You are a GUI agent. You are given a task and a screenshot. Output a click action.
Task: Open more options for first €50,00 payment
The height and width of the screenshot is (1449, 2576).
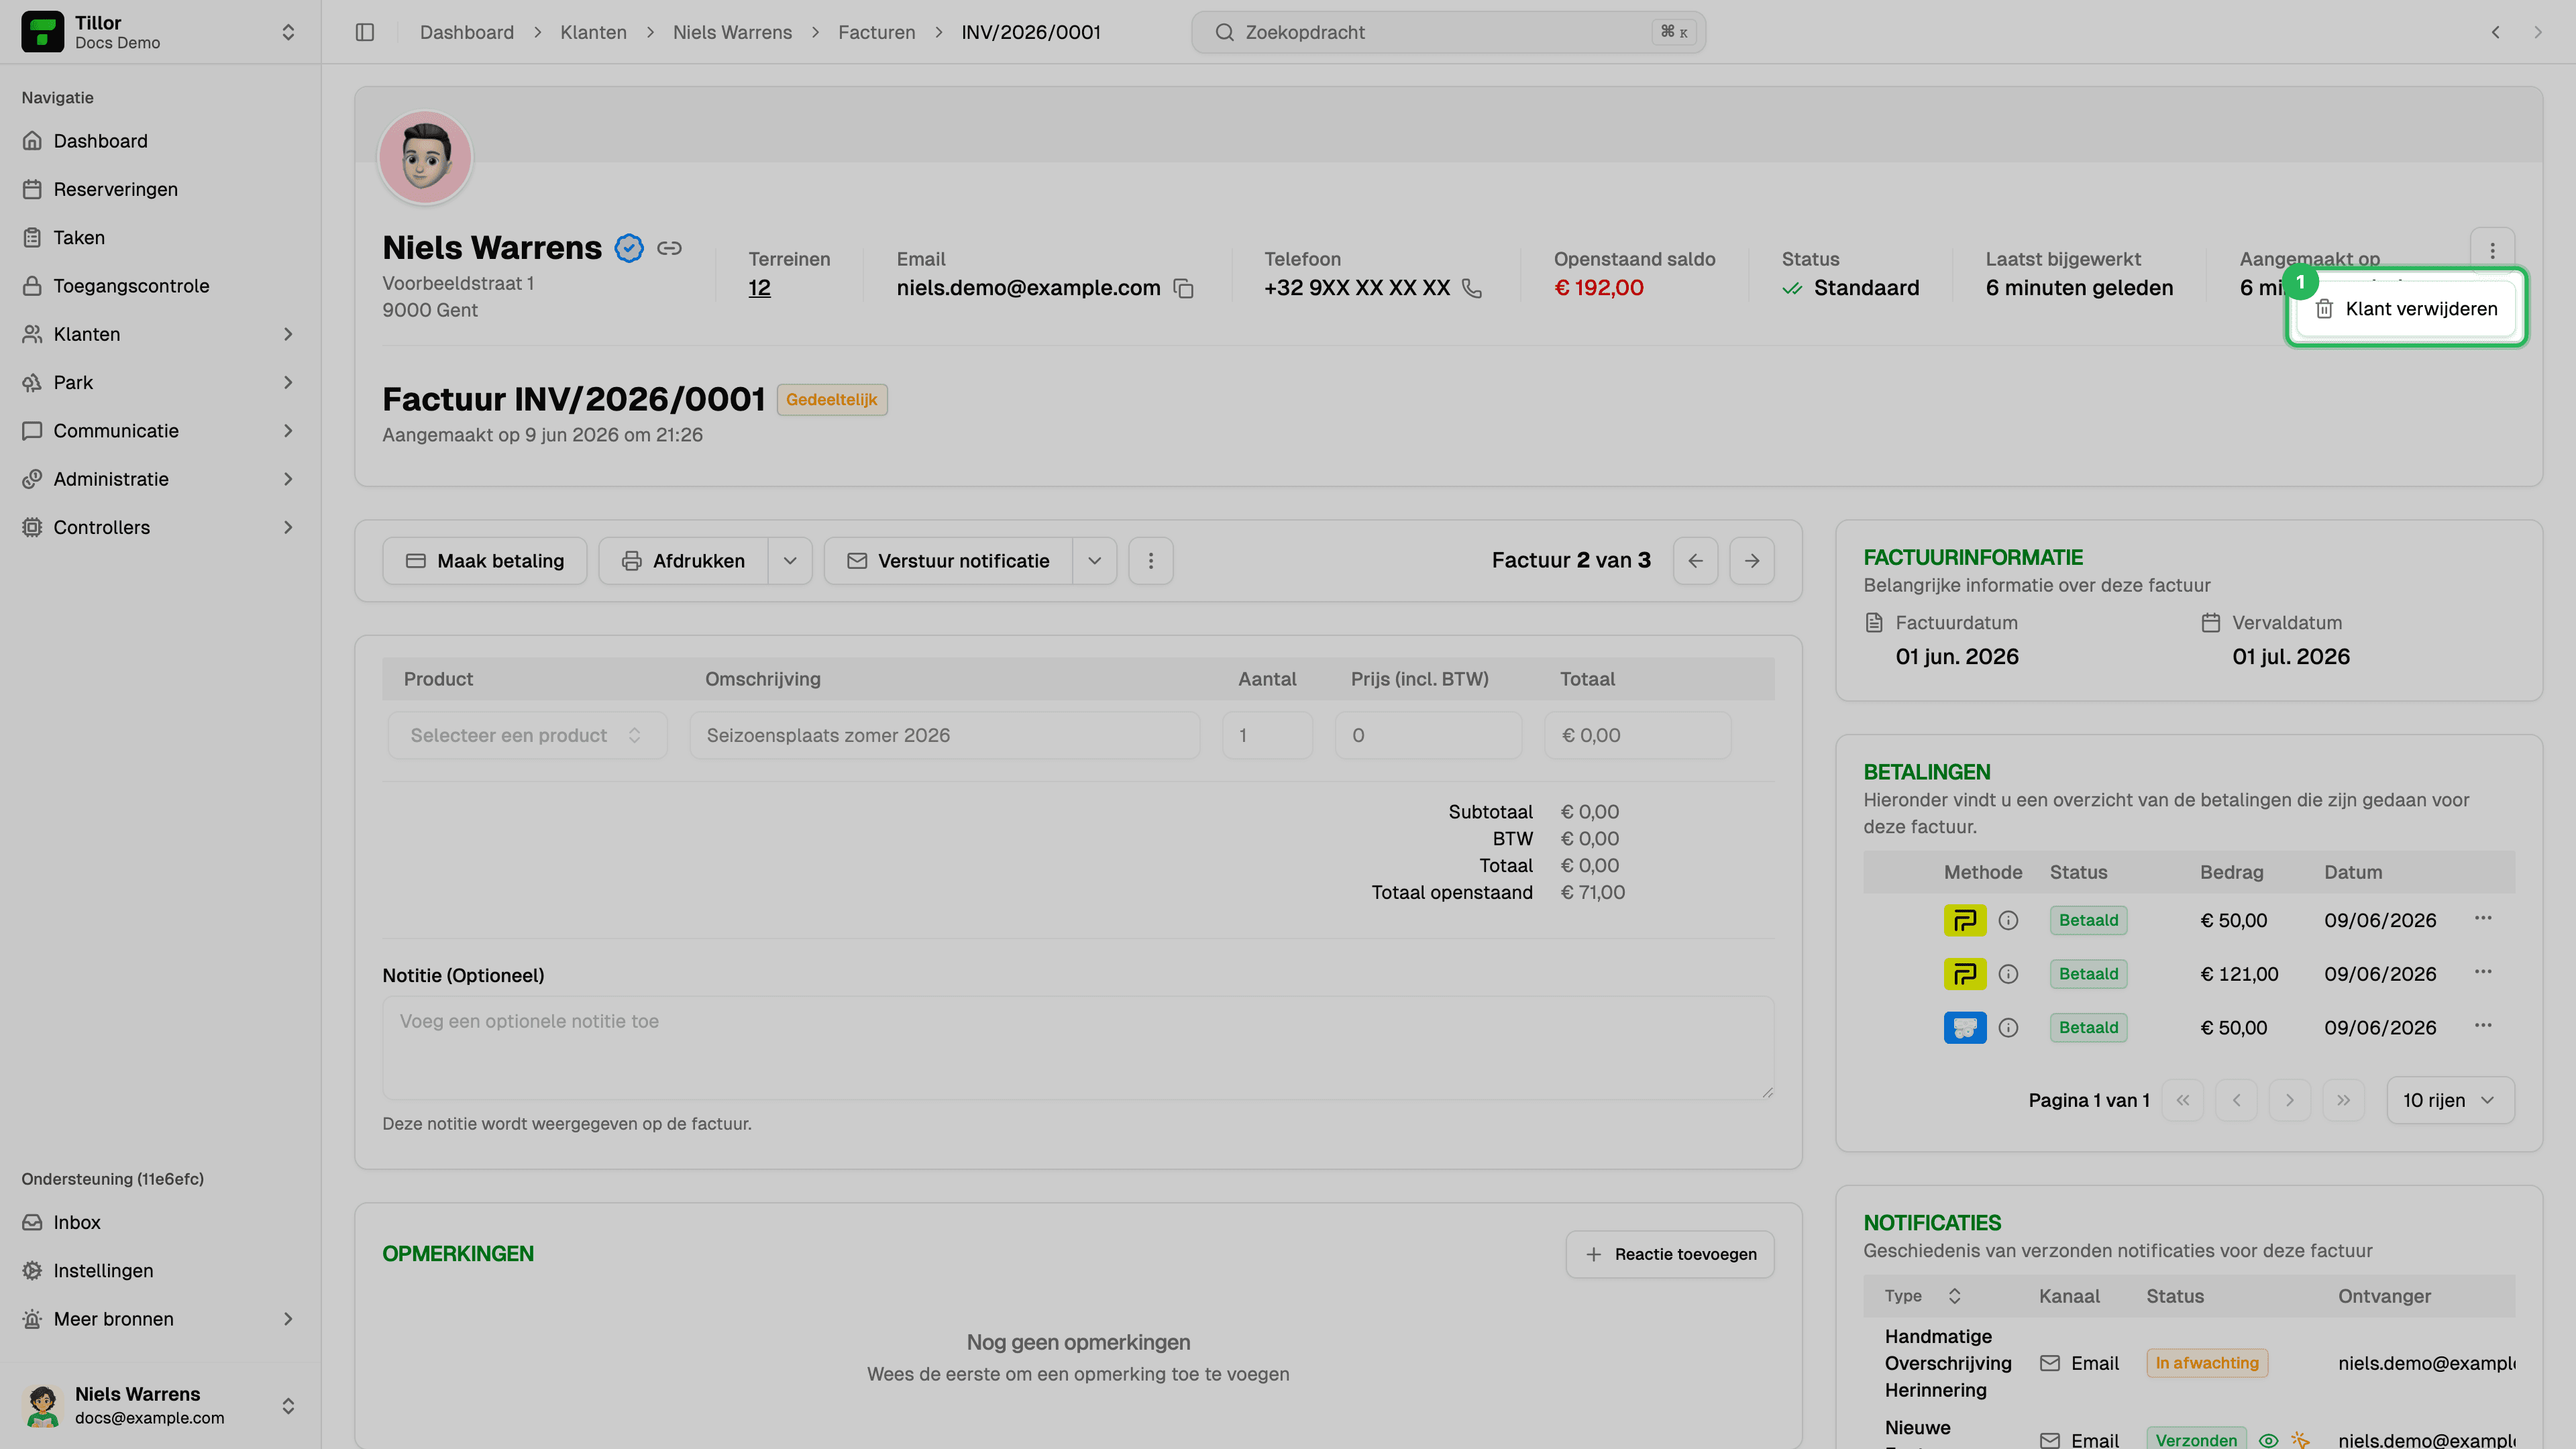point(2483,918)
